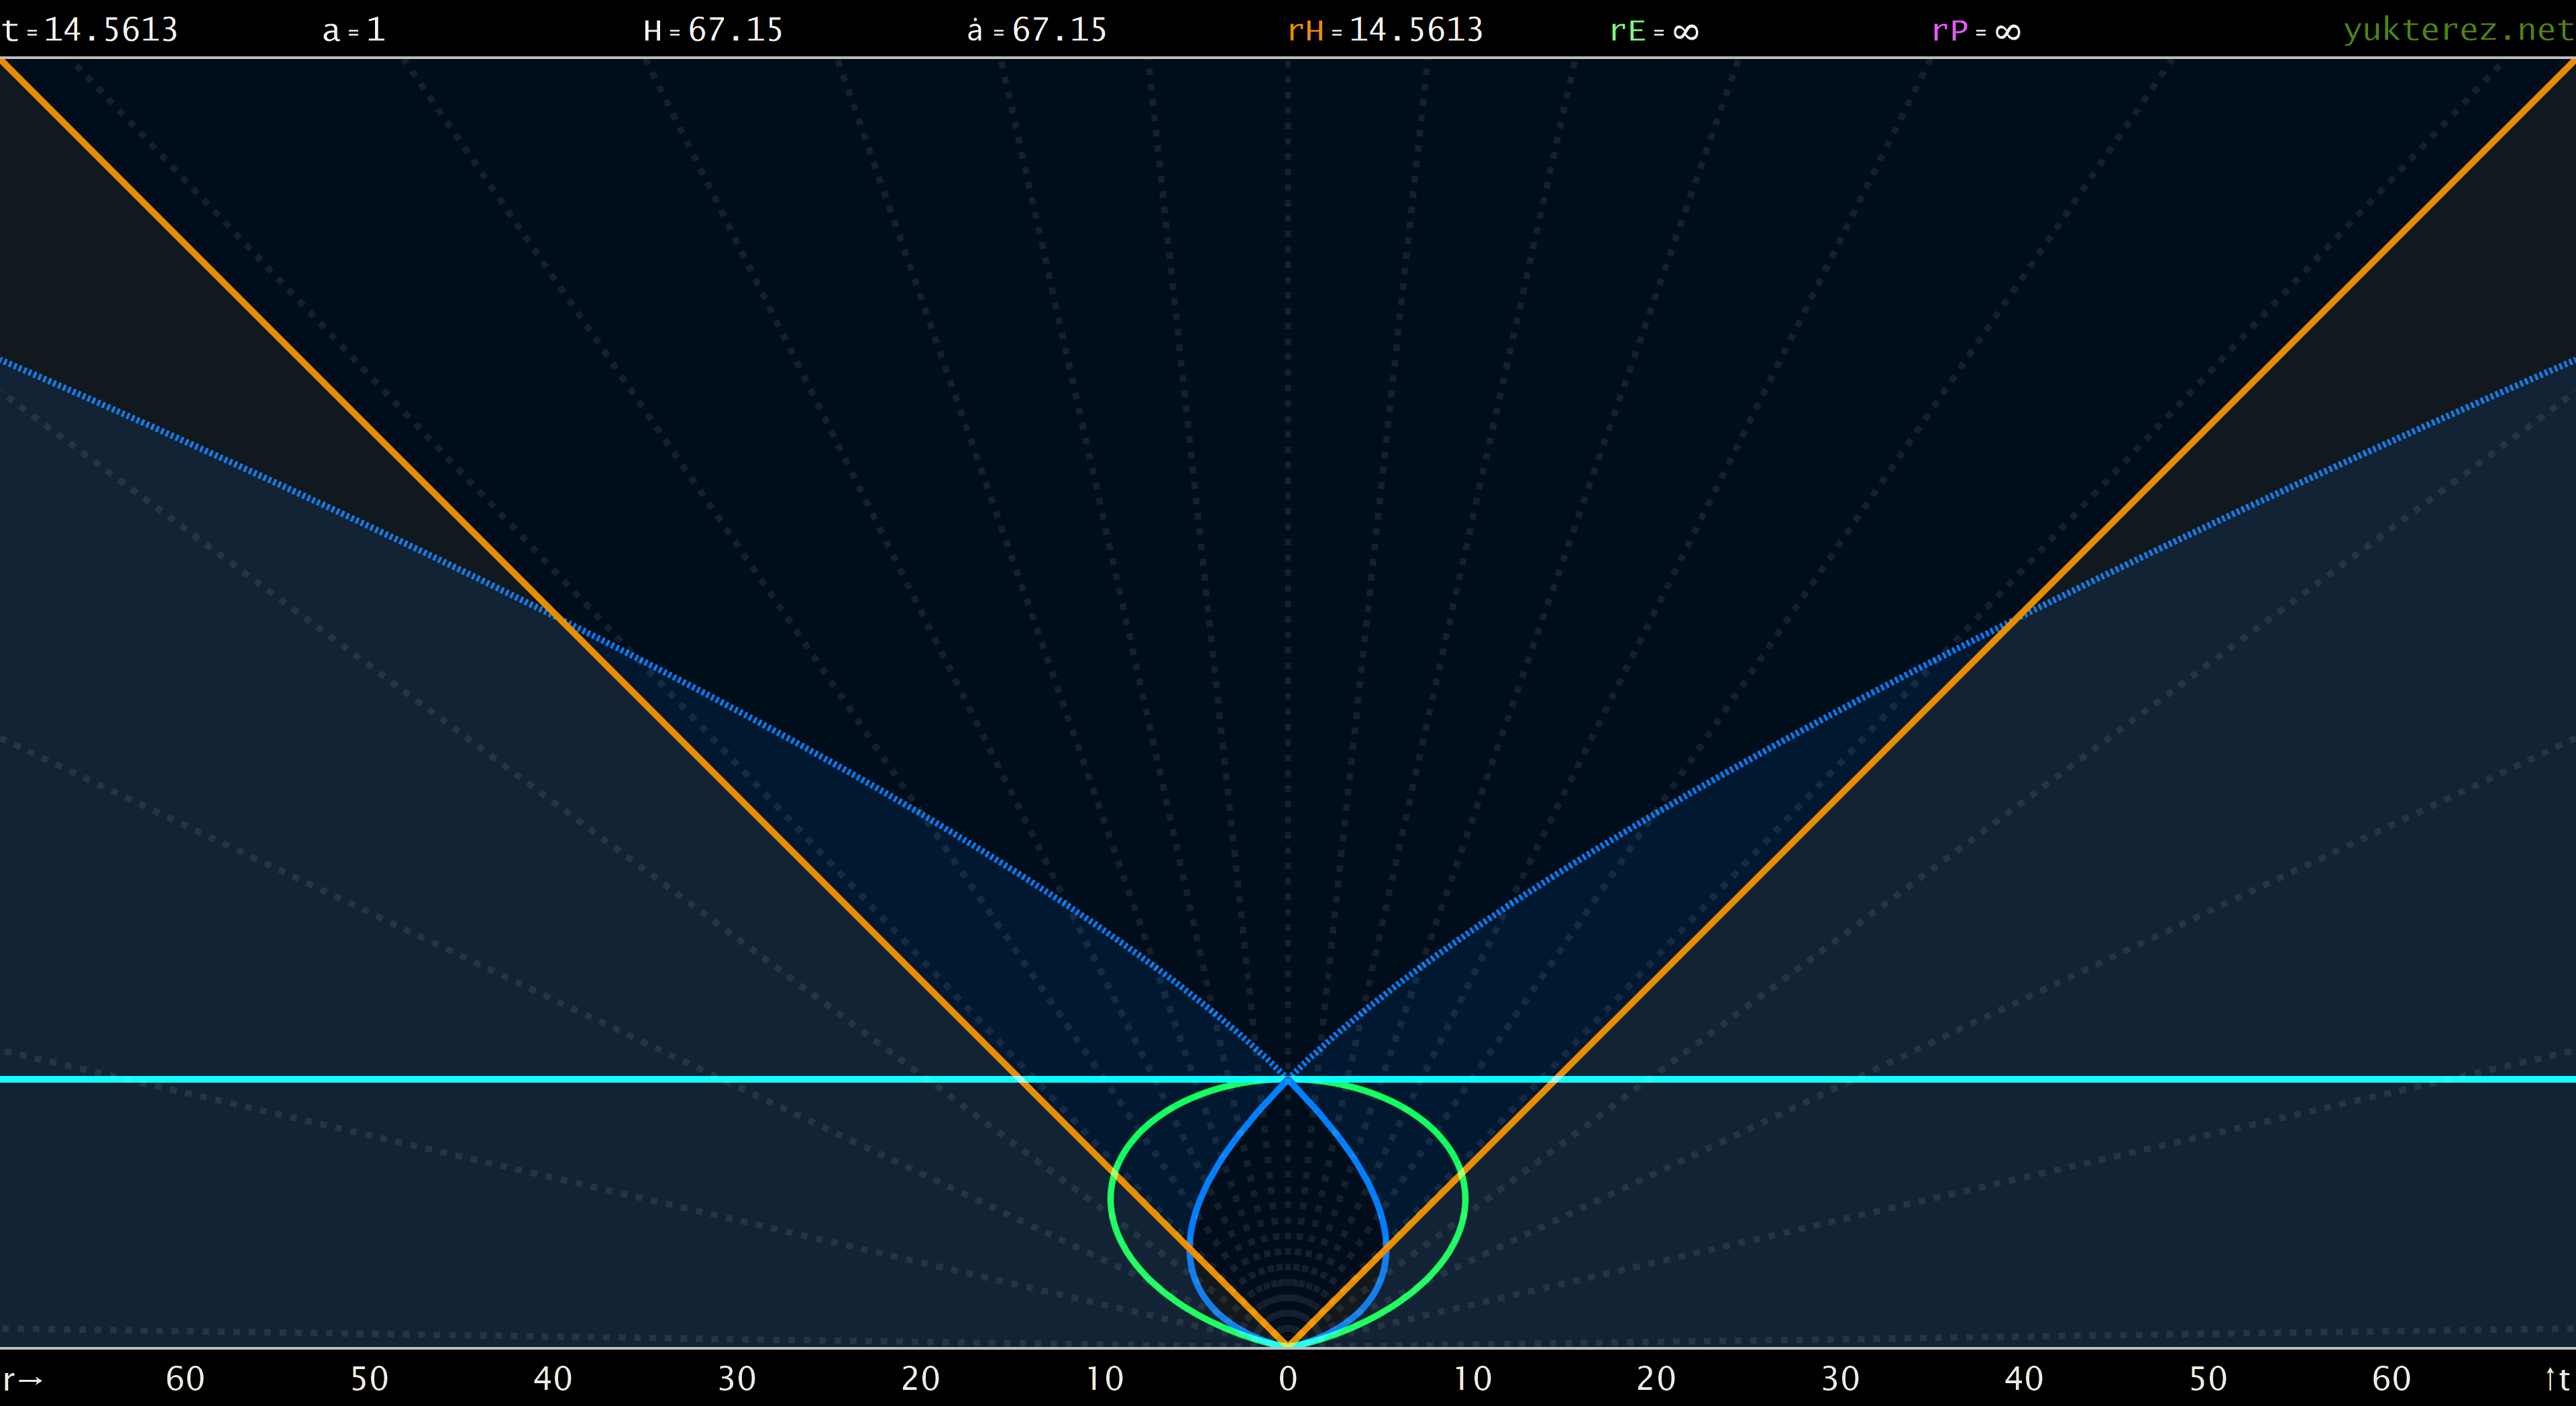Click the H = 67.15 Hubble value
The image size is (2576, 1406).
pyautogui.click(x=713, y=30)
